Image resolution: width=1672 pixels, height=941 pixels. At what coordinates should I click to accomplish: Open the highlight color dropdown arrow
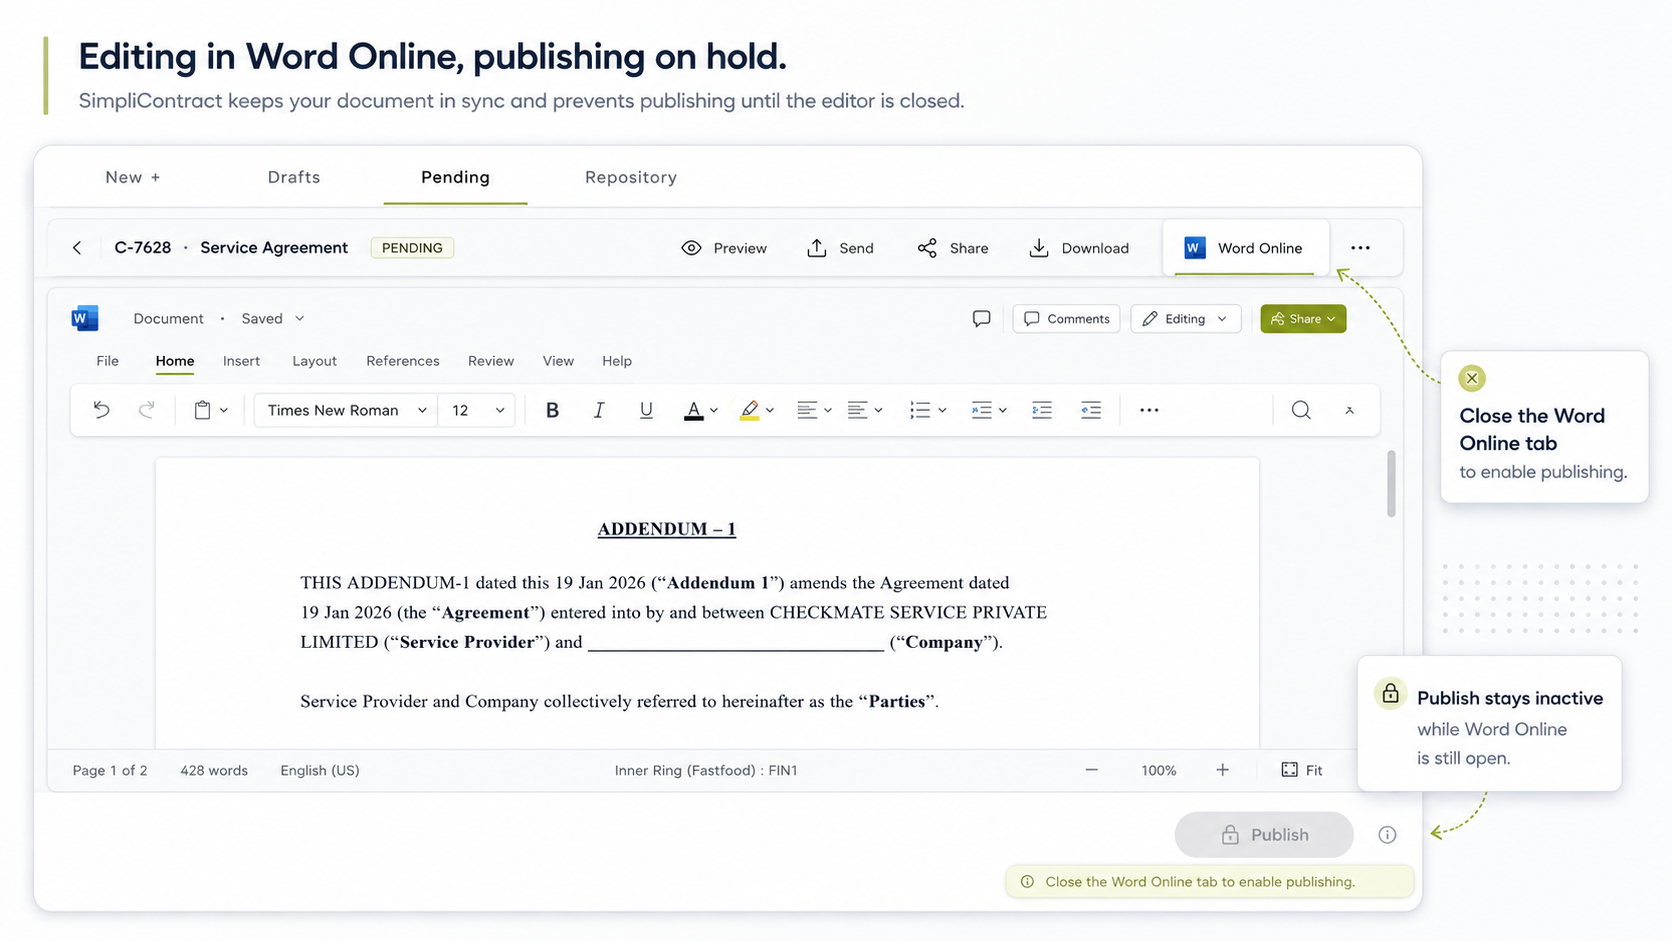pyautogui.click(x=770, y=410)
